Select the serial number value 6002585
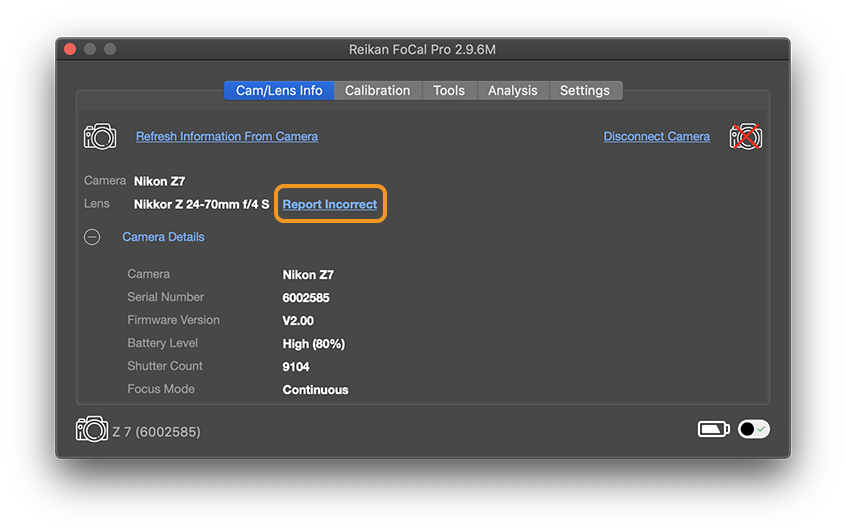 (x=306, y=298)
